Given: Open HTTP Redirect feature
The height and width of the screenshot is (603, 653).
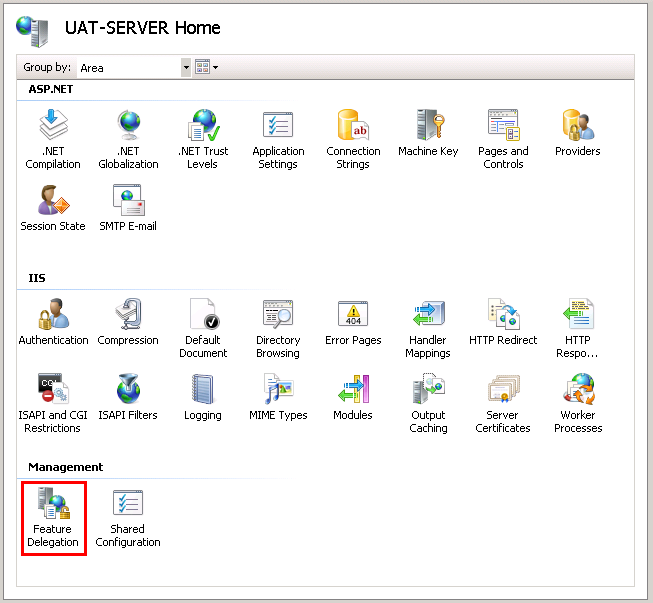Looking at the screenshot, I should 503,322.
